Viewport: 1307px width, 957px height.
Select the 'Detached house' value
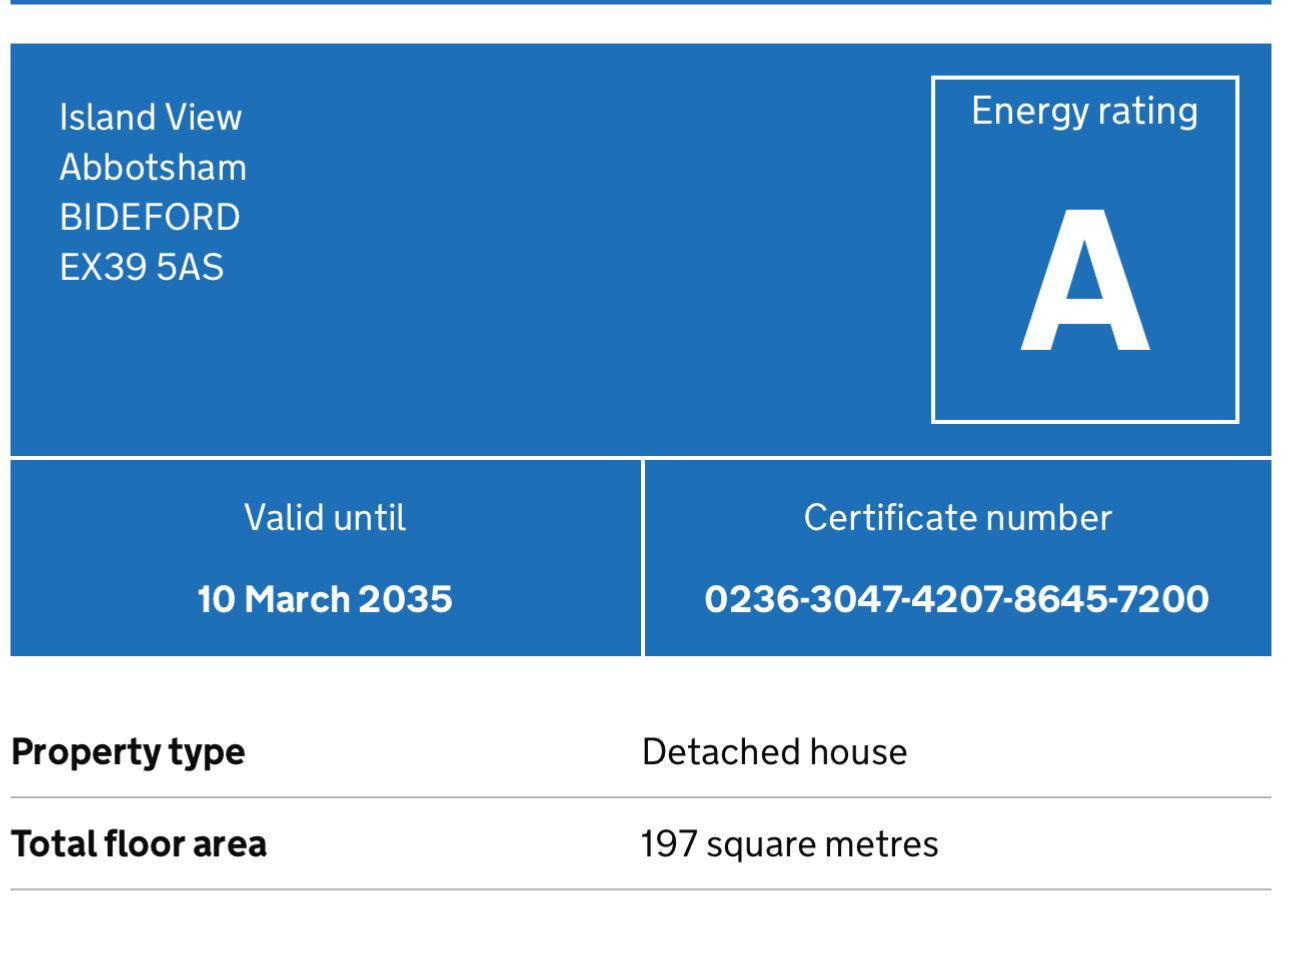774,752
